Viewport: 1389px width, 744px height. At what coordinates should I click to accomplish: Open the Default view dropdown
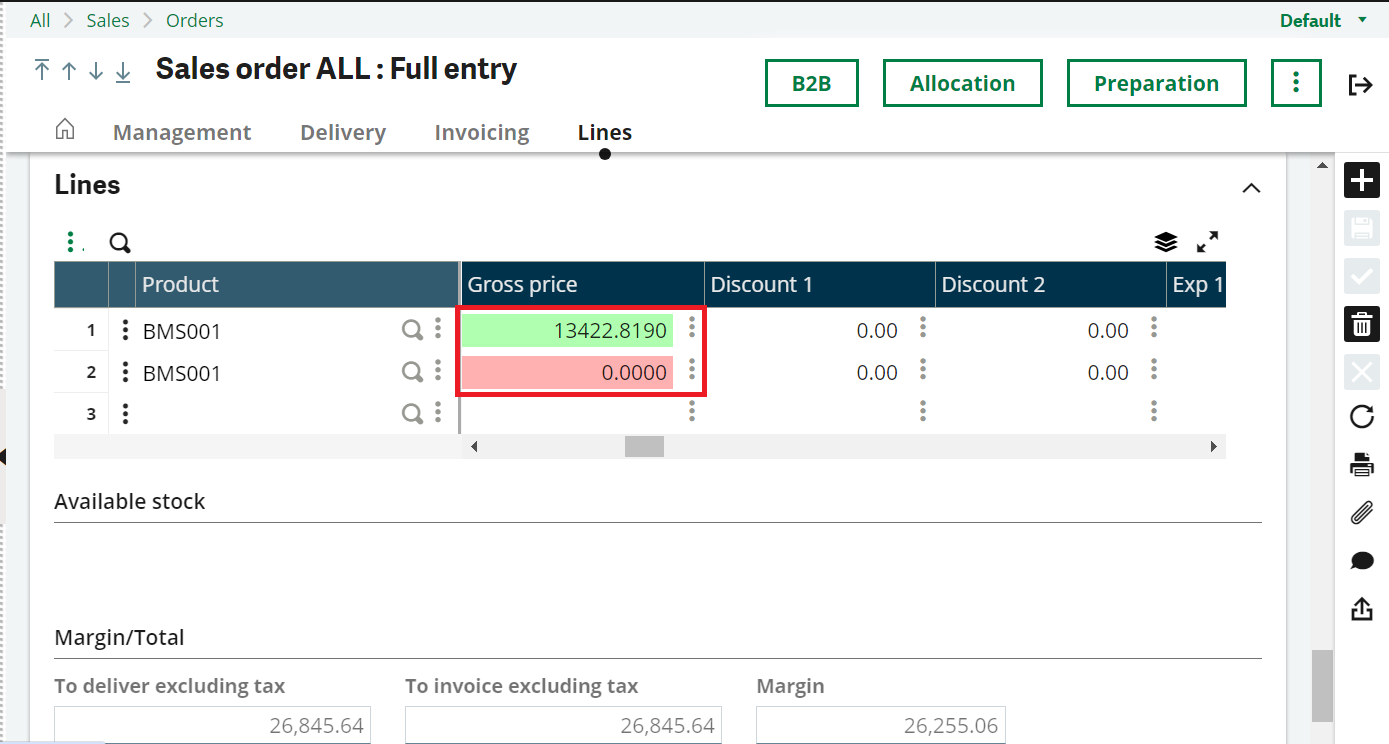coord(1322,20)
